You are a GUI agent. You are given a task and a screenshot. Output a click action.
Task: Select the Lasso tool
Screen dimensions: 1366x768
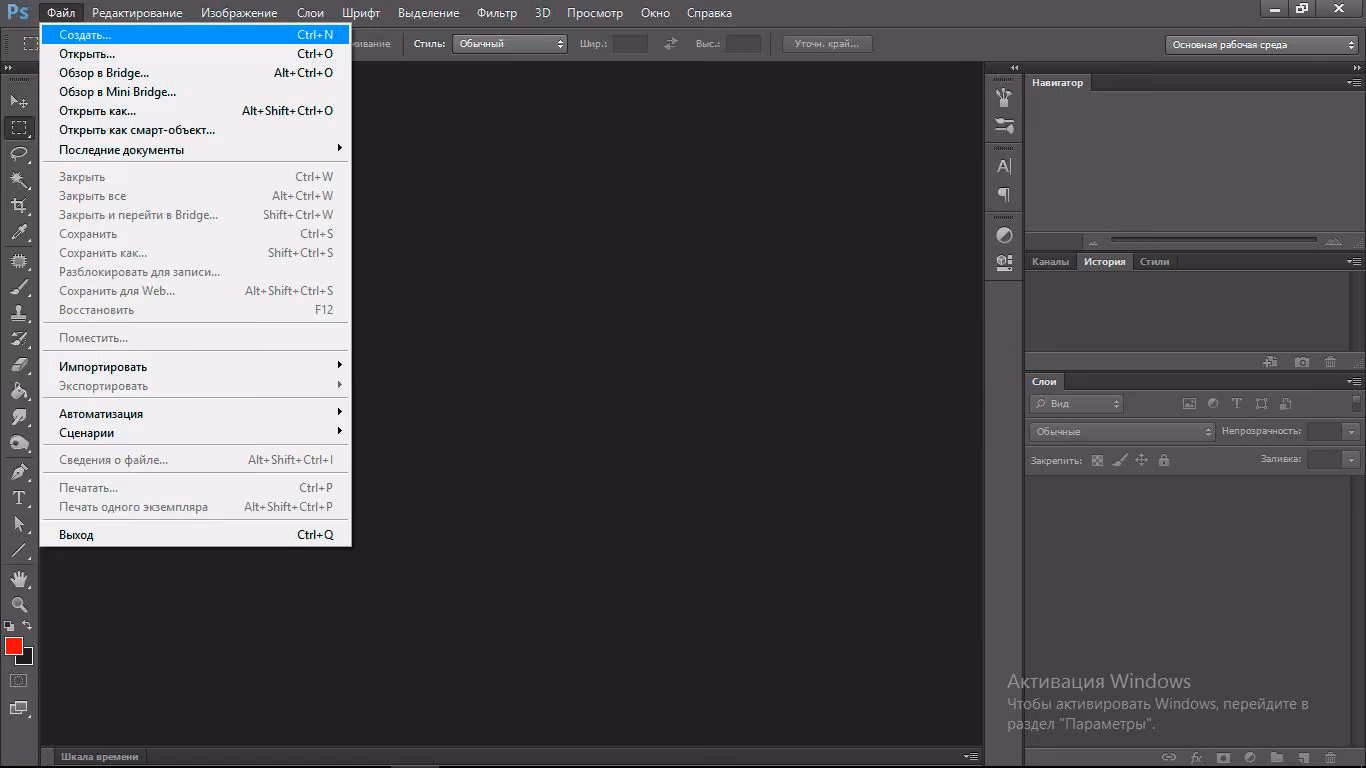pos(19,154)
